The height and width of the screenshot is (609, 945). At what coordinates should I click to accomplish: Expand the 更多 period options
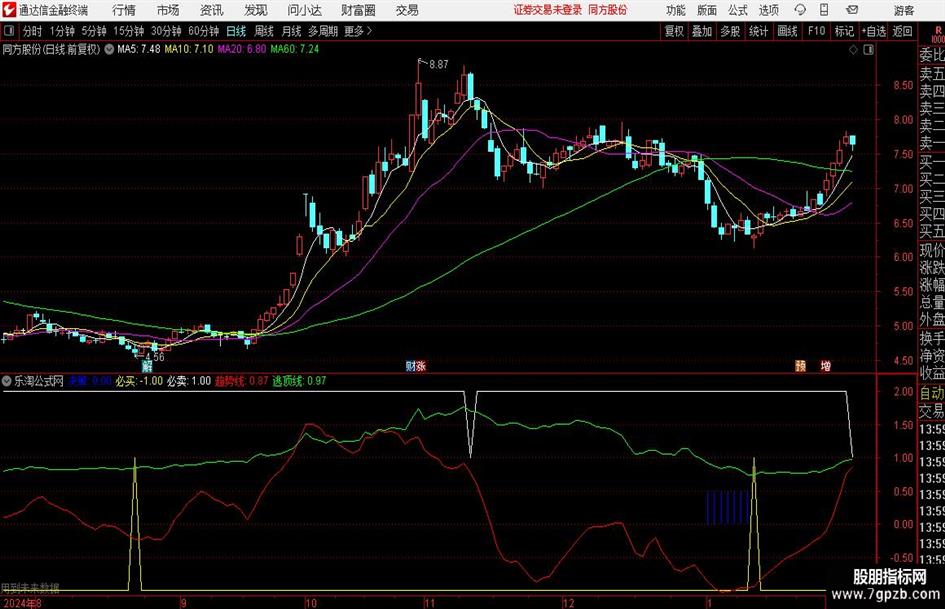358,31
